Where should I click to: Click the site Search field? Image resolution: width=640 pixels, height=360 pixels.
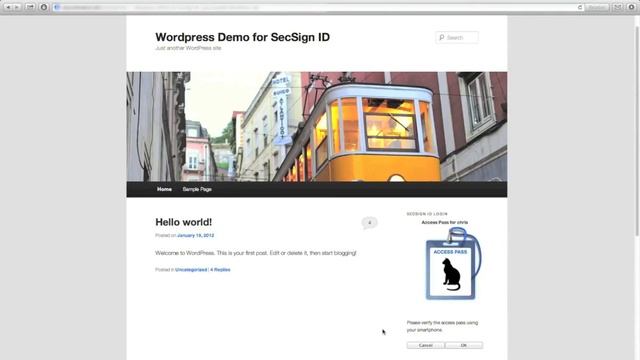pos(457,38)
